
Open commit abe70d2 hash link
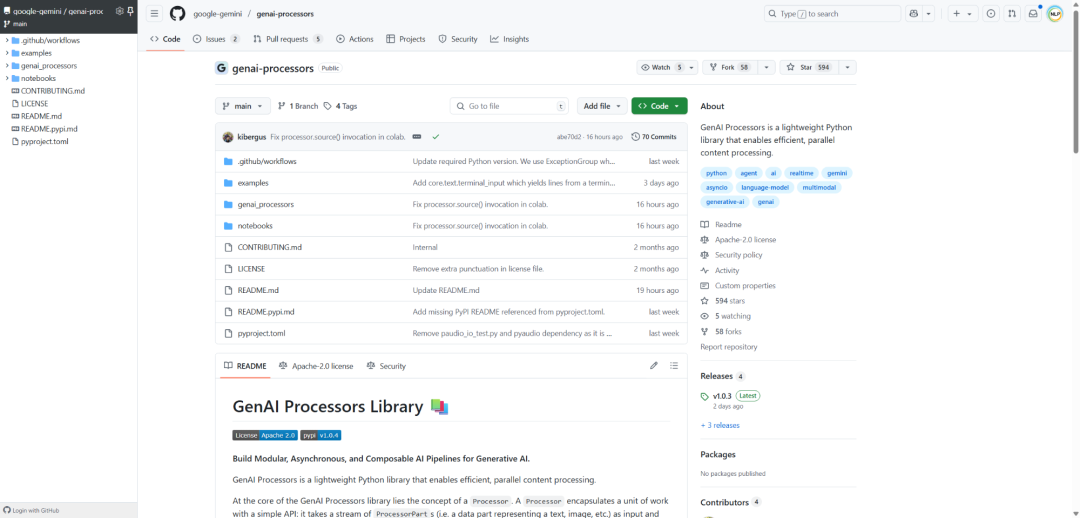pos(569,137)
